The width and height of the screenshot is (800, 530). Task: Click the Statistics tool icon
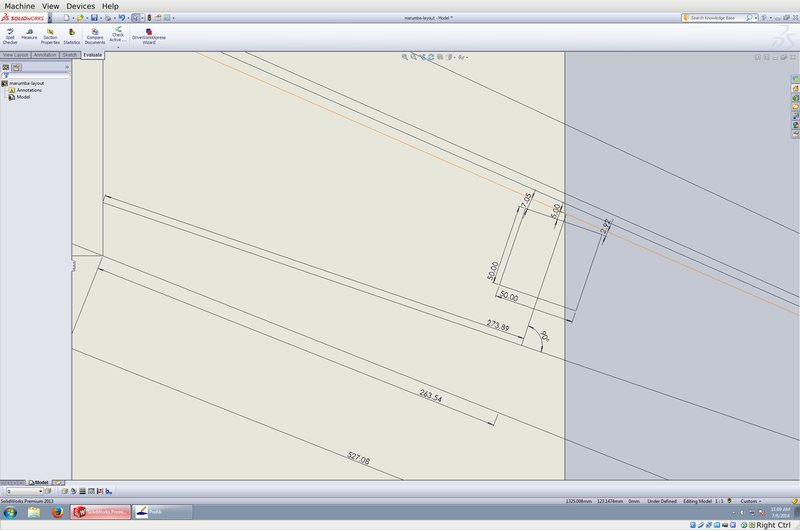tap(72, 35)
